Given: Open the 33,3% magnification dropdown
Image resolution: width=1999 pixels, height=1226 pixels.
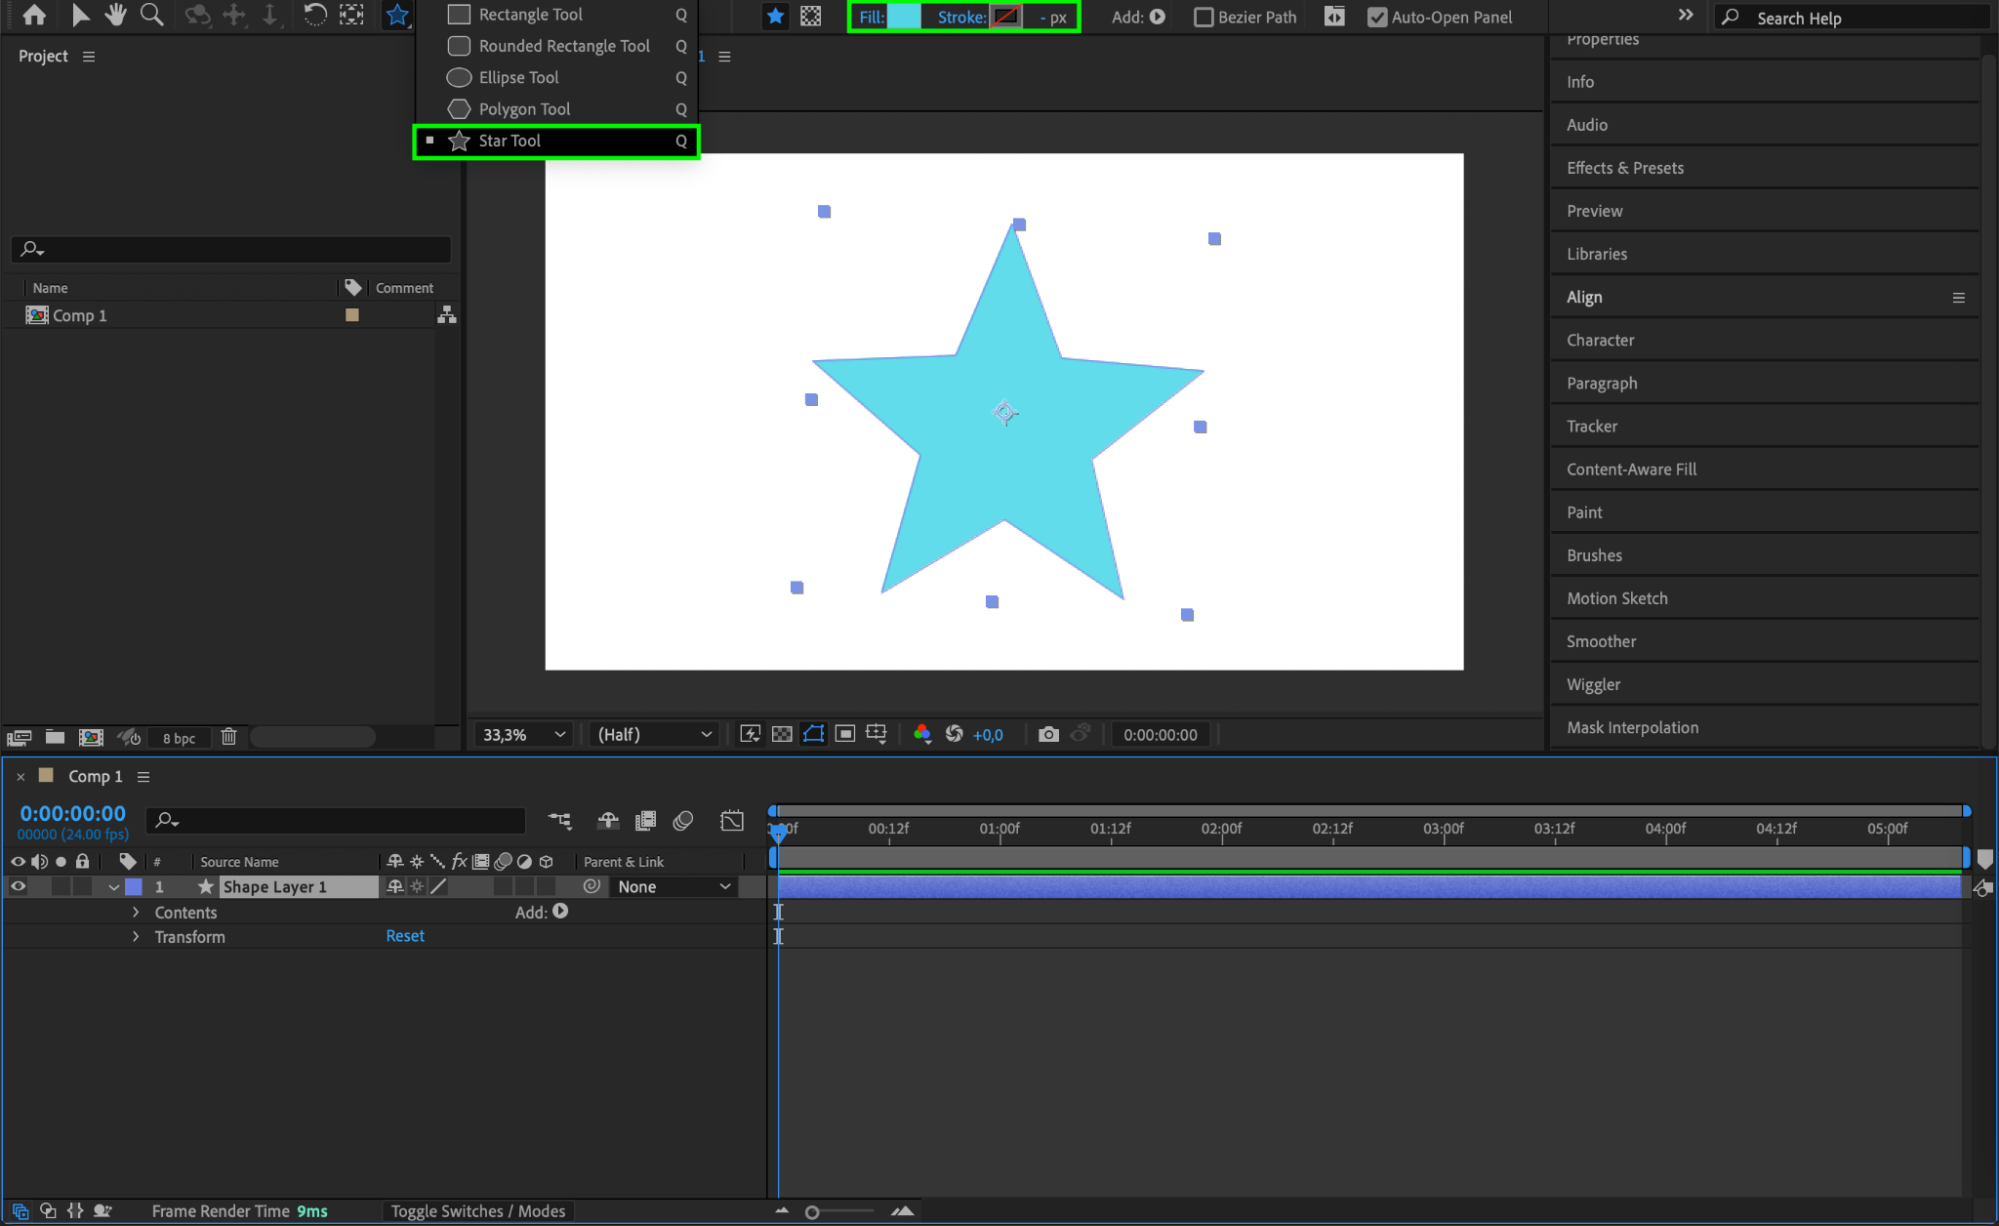Looking at the screenshot, I should click(x=524, y=735).
